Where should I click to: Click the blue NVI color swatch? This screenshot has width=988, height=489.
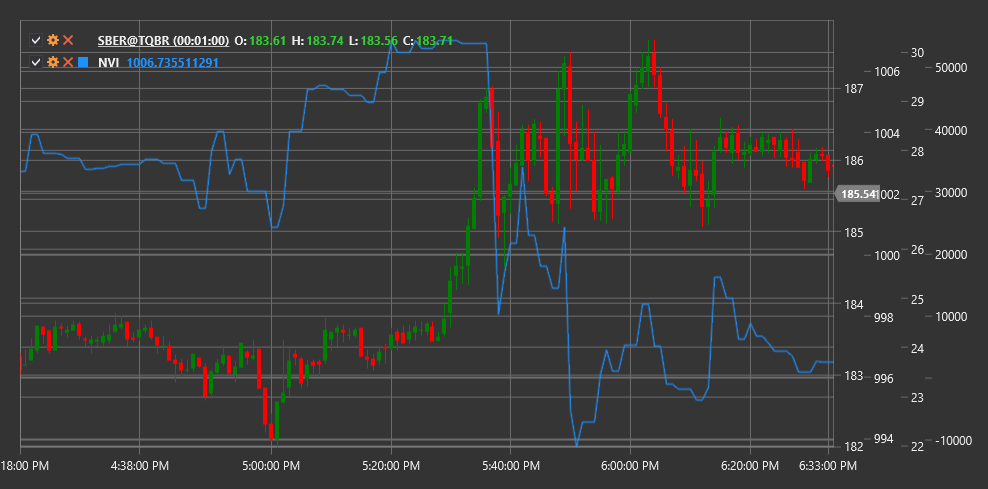click(x=83, y=62)
